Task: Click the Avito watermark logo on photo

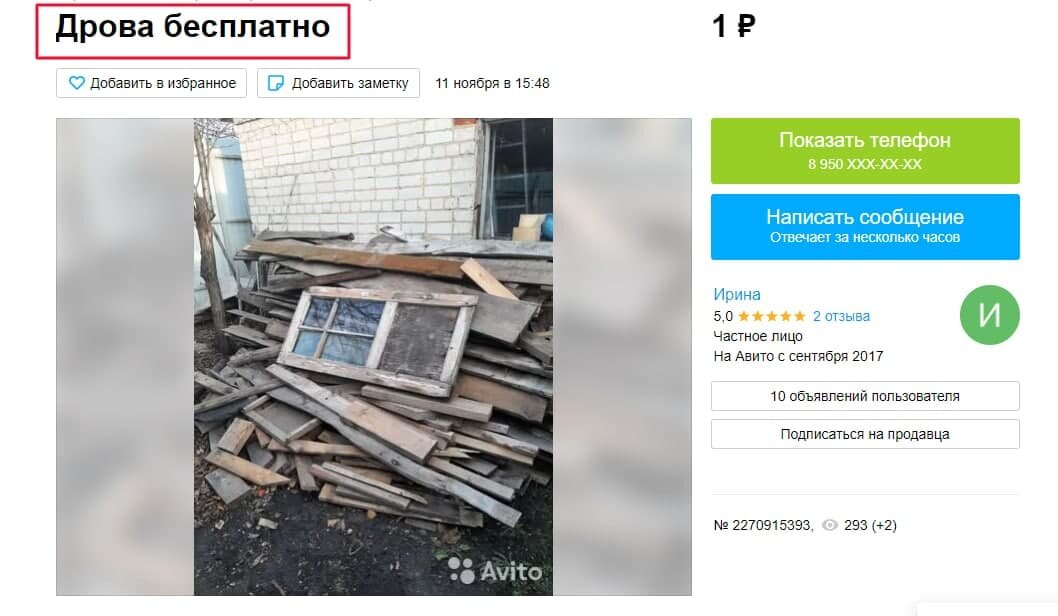Action: (495, 571)
